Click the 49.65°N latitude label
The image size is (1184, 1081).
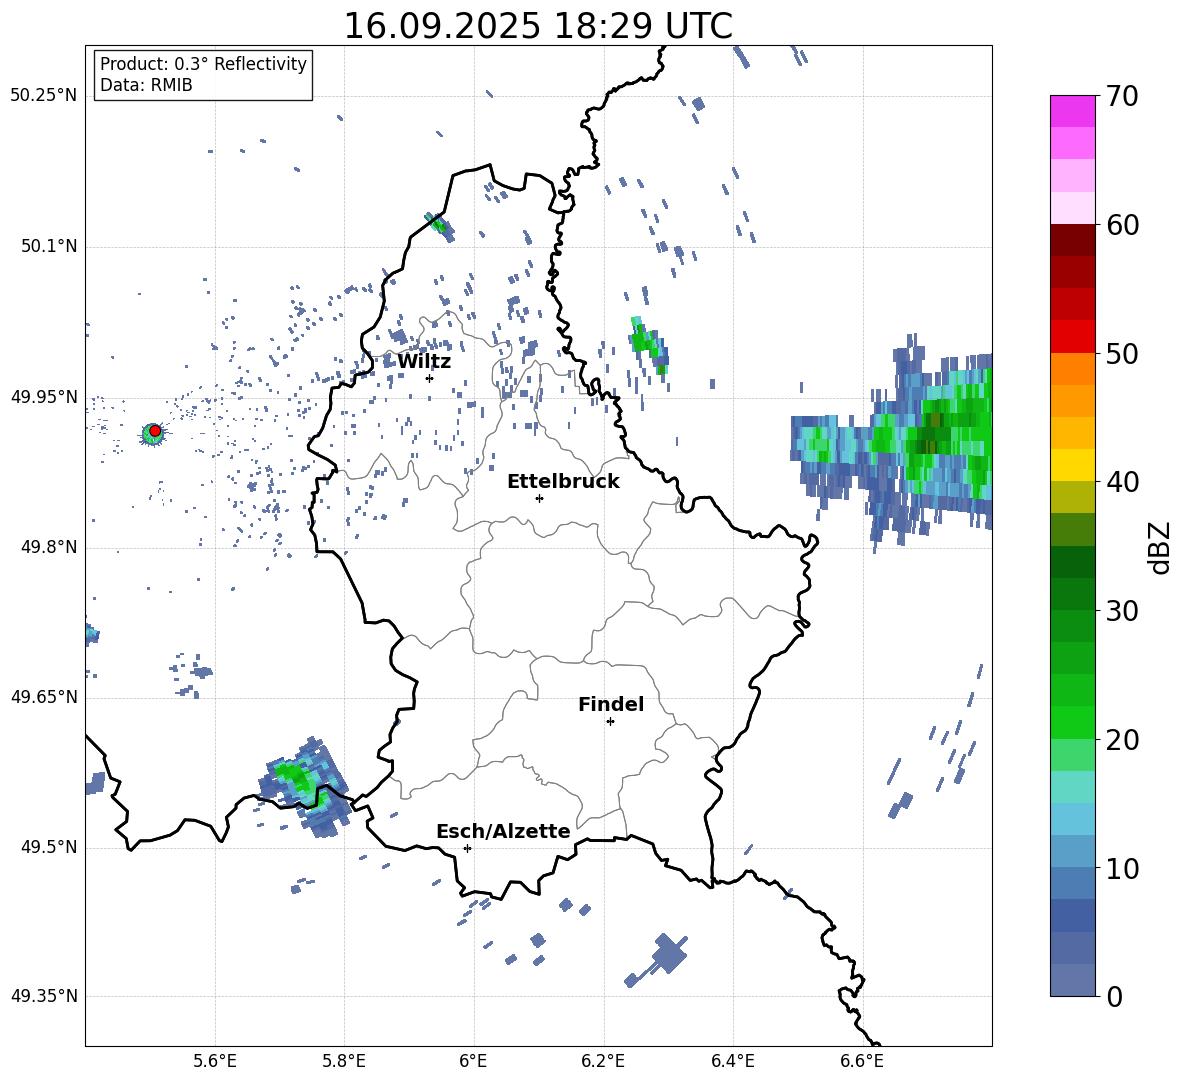[x=44, y=697]
